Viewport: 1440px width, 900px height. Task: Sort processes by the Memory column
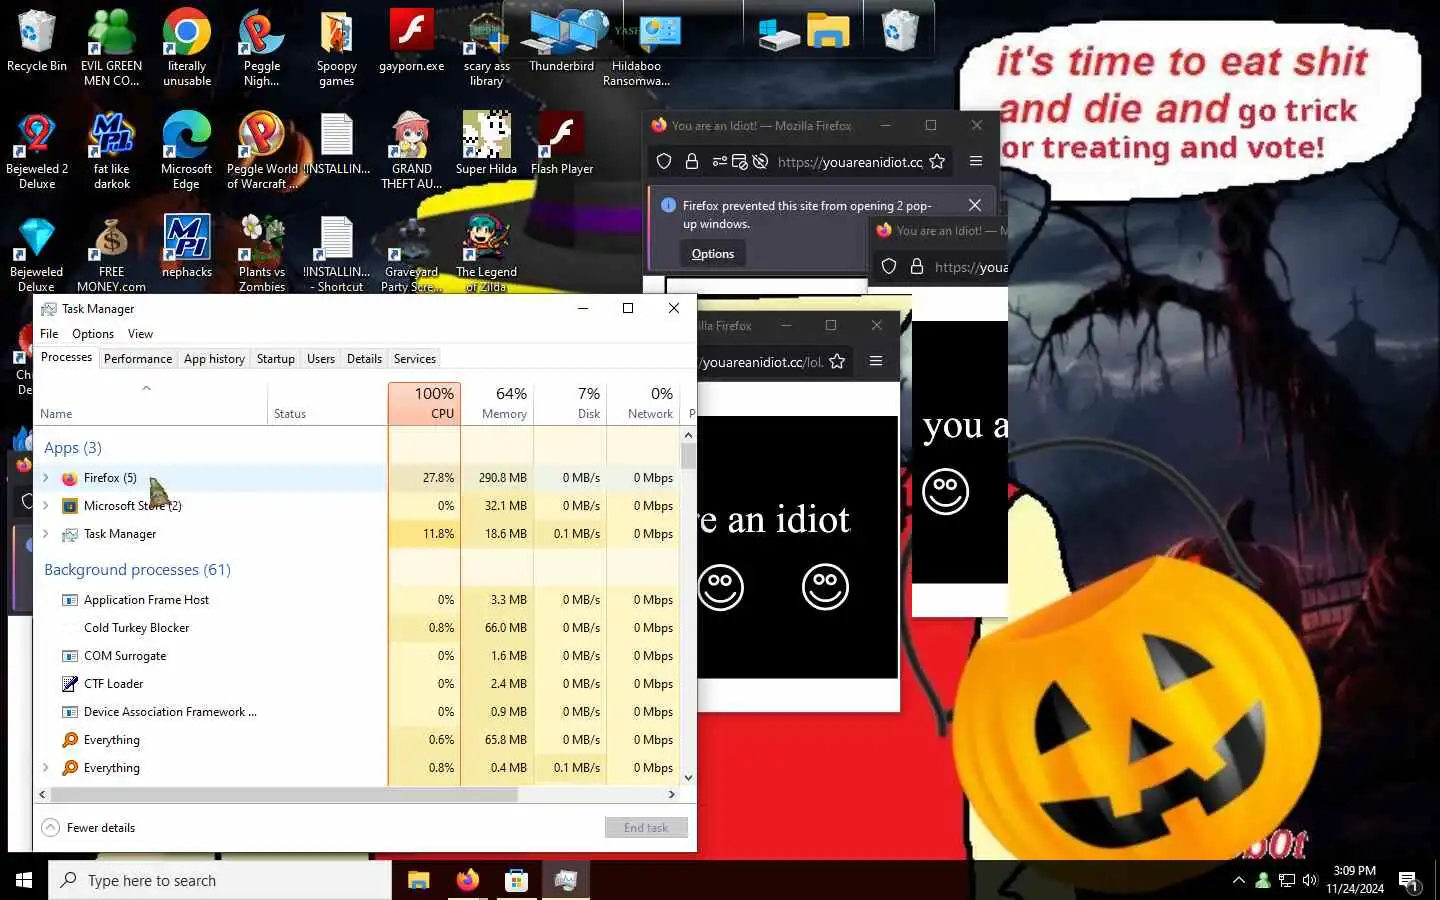pyautogui.click(x=497, y=403)
